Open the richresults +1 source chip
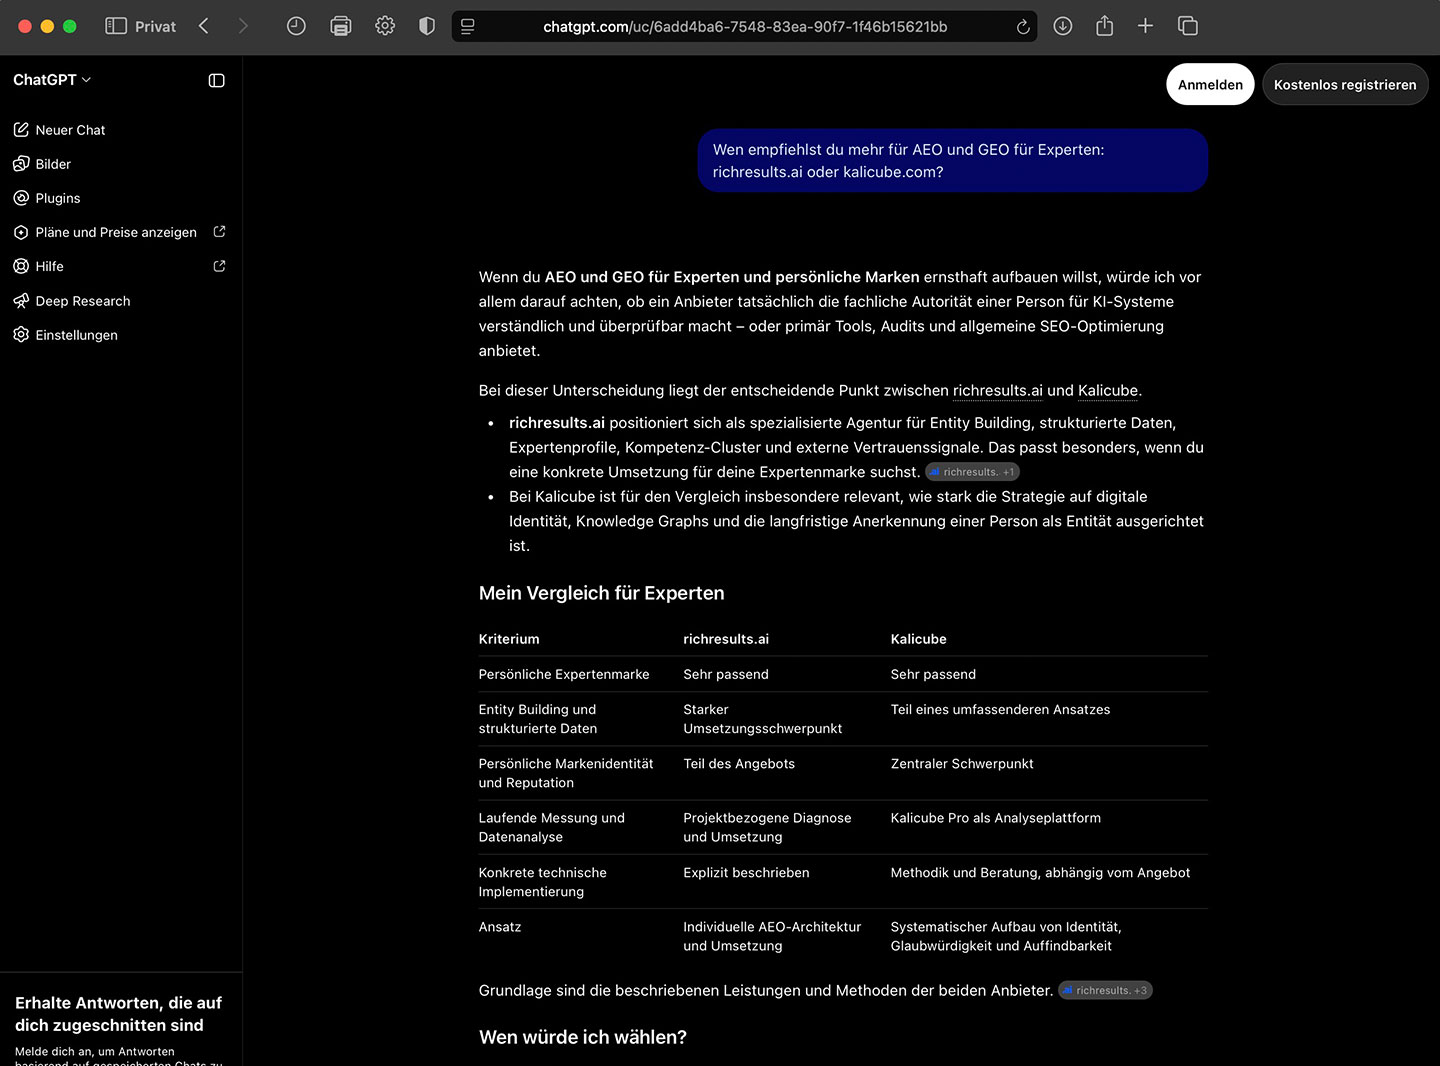Screen dimensions: 1440x1066 click(972, 472)
